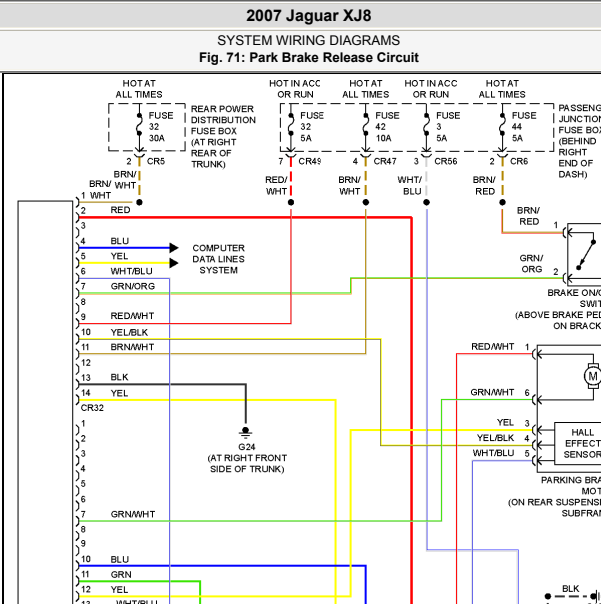Click the "2007 Jaguar XJ8" title
Image resolution: width=601 pixels, height=604 pixels.
[x=309, y=16]
